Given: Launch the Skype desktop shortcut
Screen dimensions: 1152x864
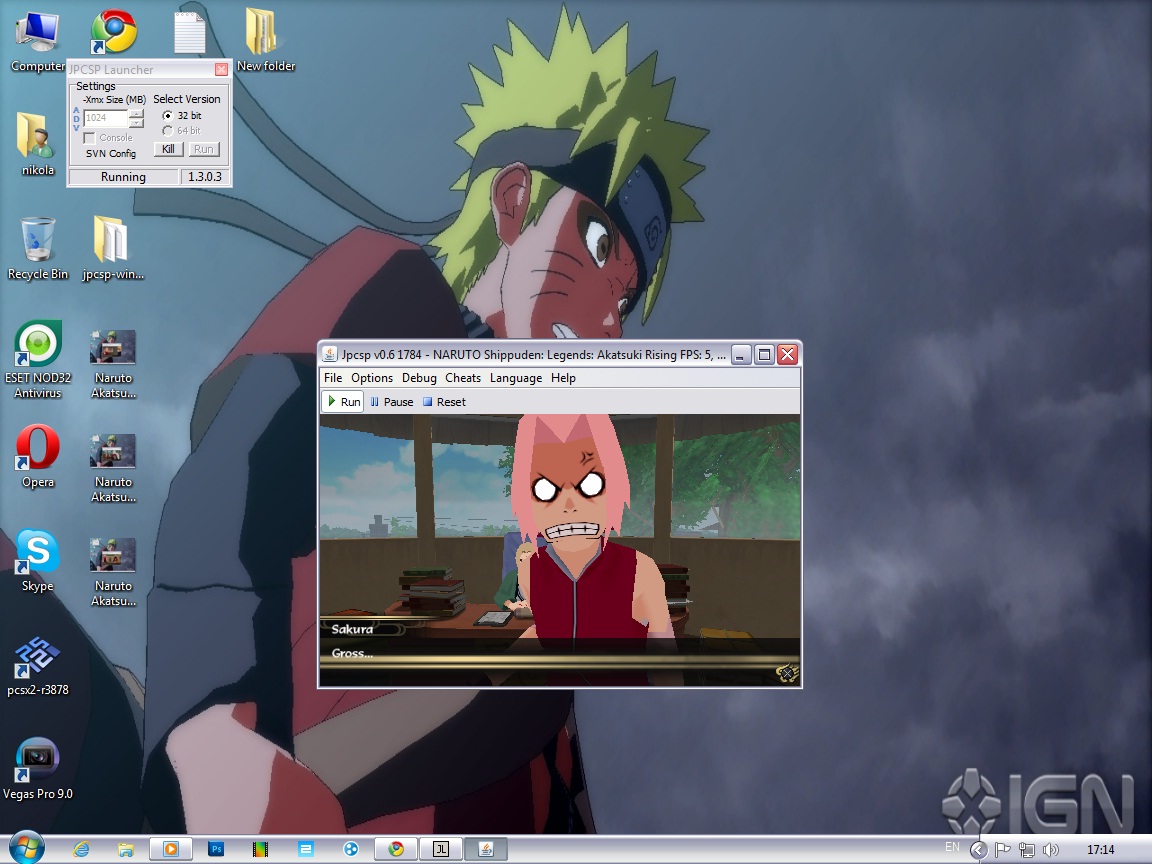Looking at the screenshot, I should [x=37, y=560].
